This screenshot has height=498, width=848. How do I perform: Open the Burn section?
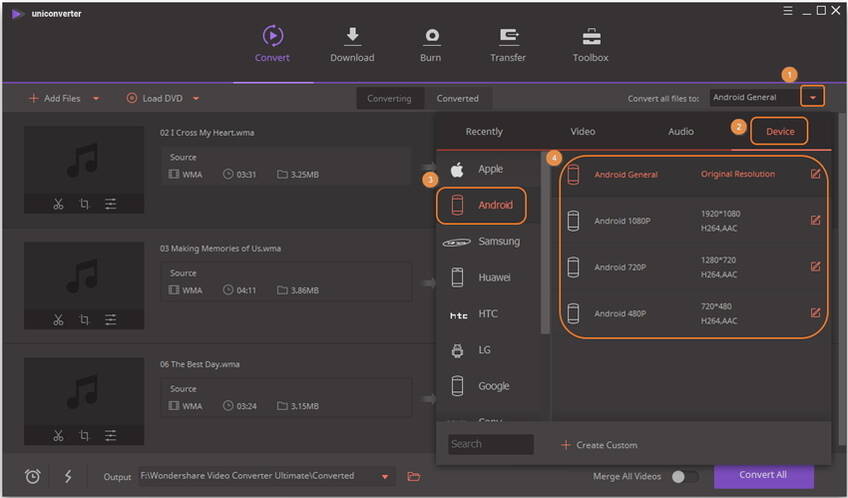point(430,44)
